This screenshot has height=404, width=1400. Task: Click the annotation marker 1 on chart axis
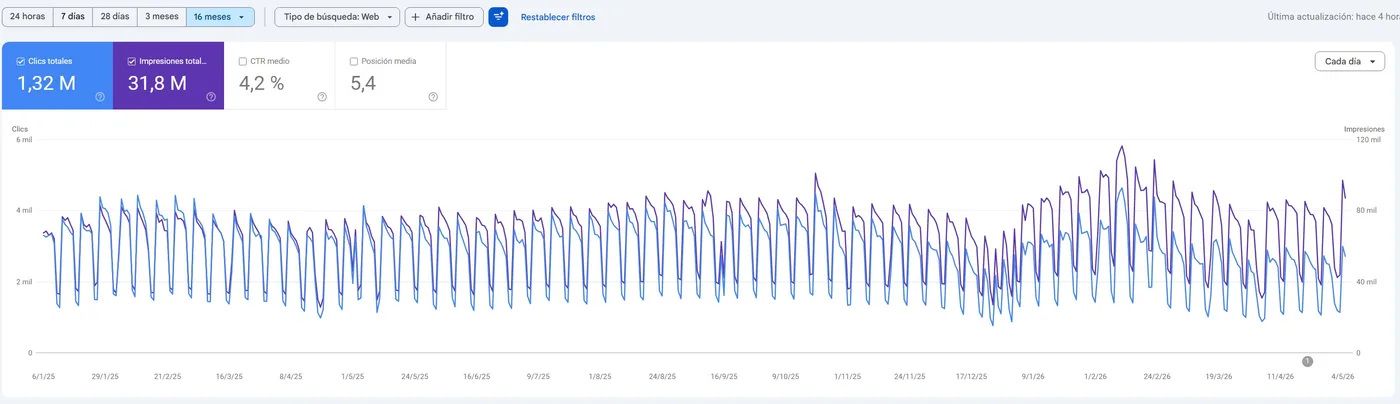pyautogui.click(x=1307, y=361)
